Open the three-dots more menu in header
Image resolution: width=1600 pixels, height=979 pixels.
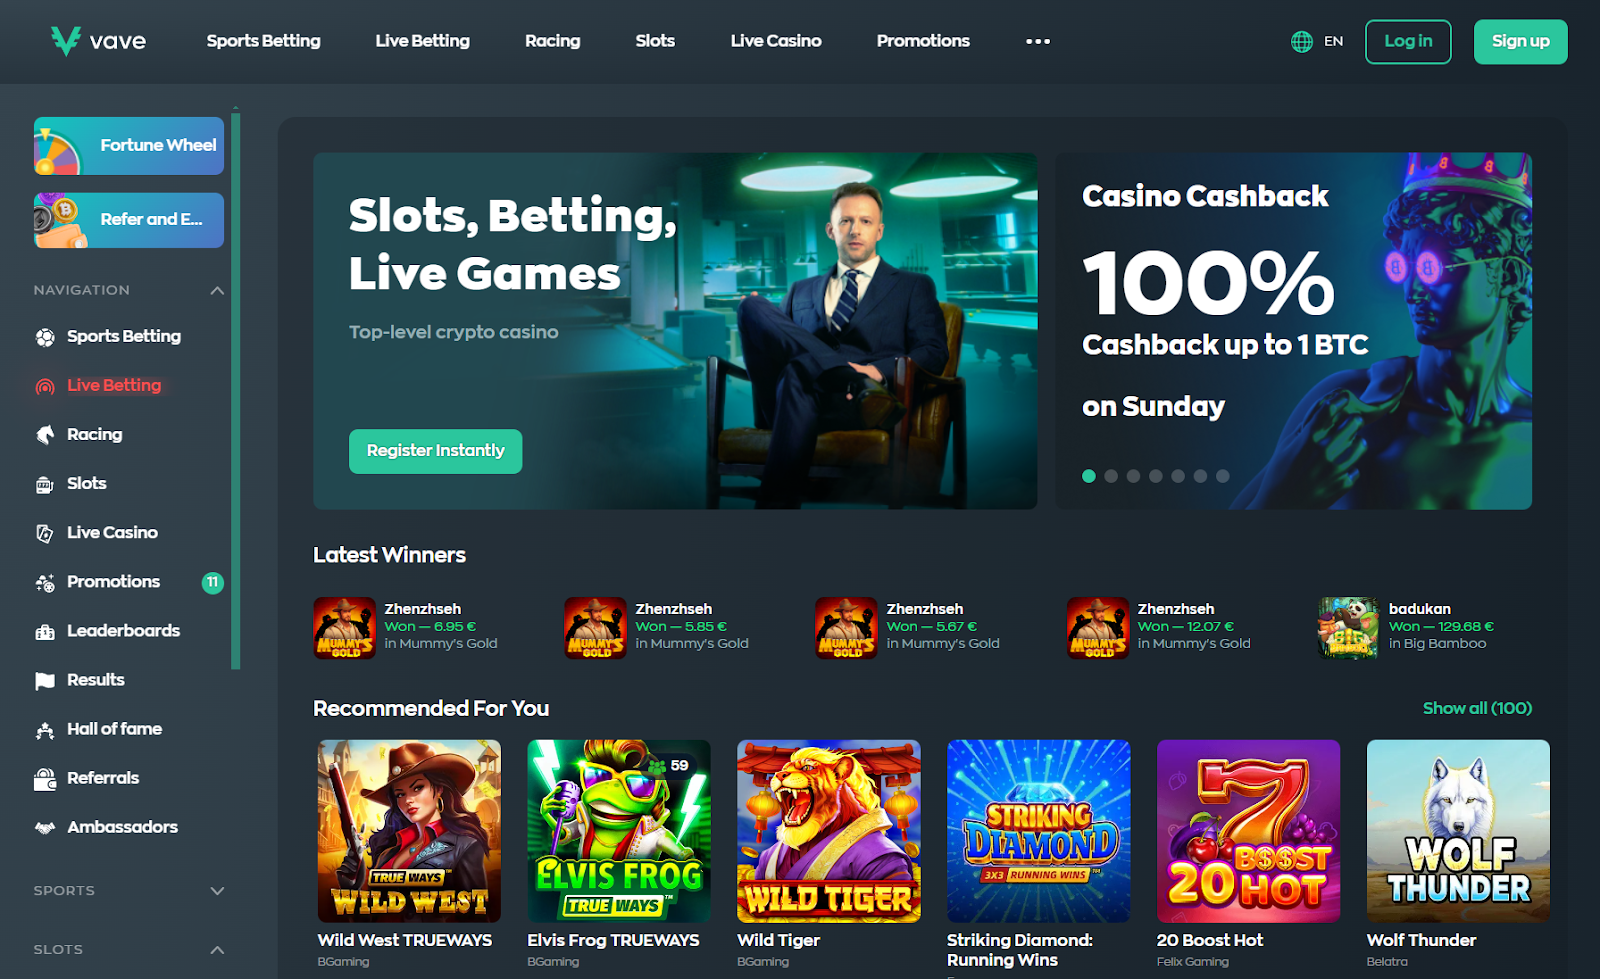click(1038, 41)
